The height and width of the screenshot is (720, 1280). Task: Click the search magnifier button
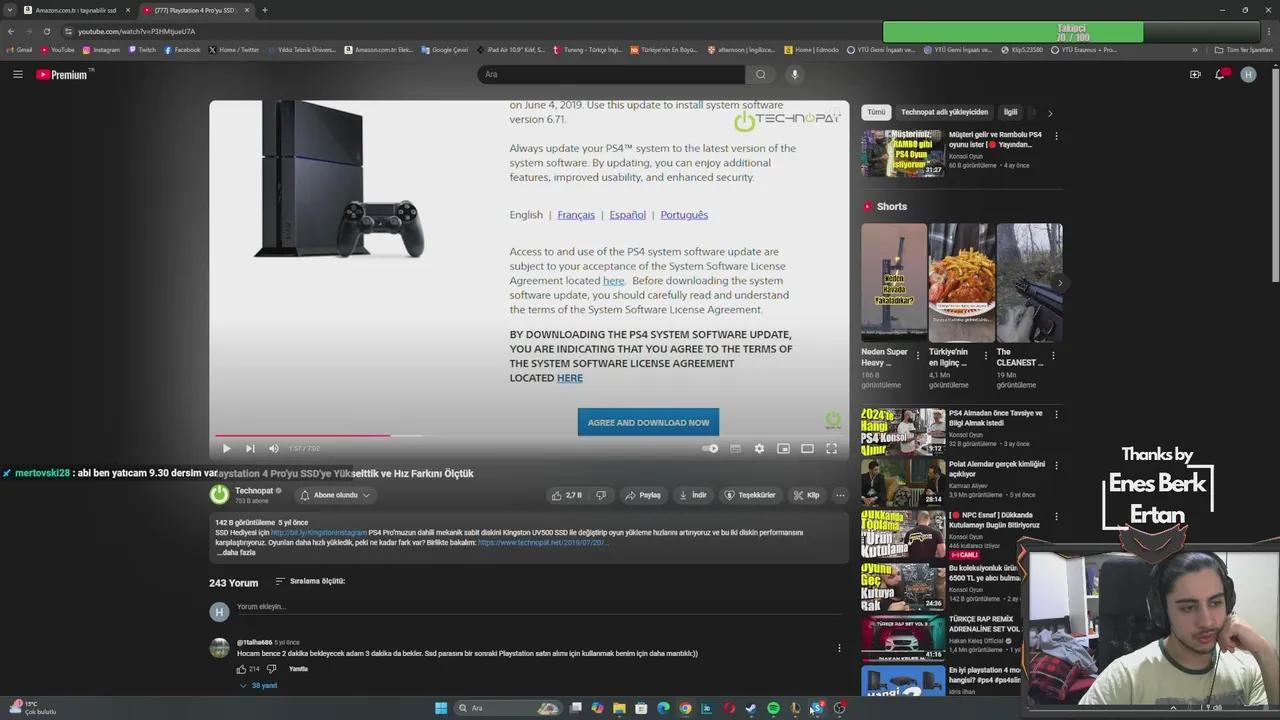click(x=761, y=74)
